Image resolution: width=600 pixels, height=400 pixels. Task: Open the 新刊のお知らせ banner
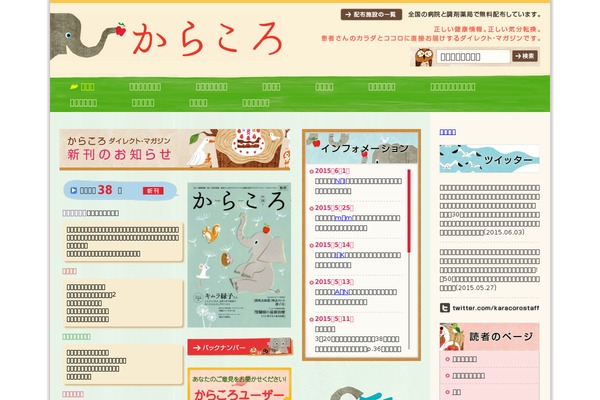[175, 149]
